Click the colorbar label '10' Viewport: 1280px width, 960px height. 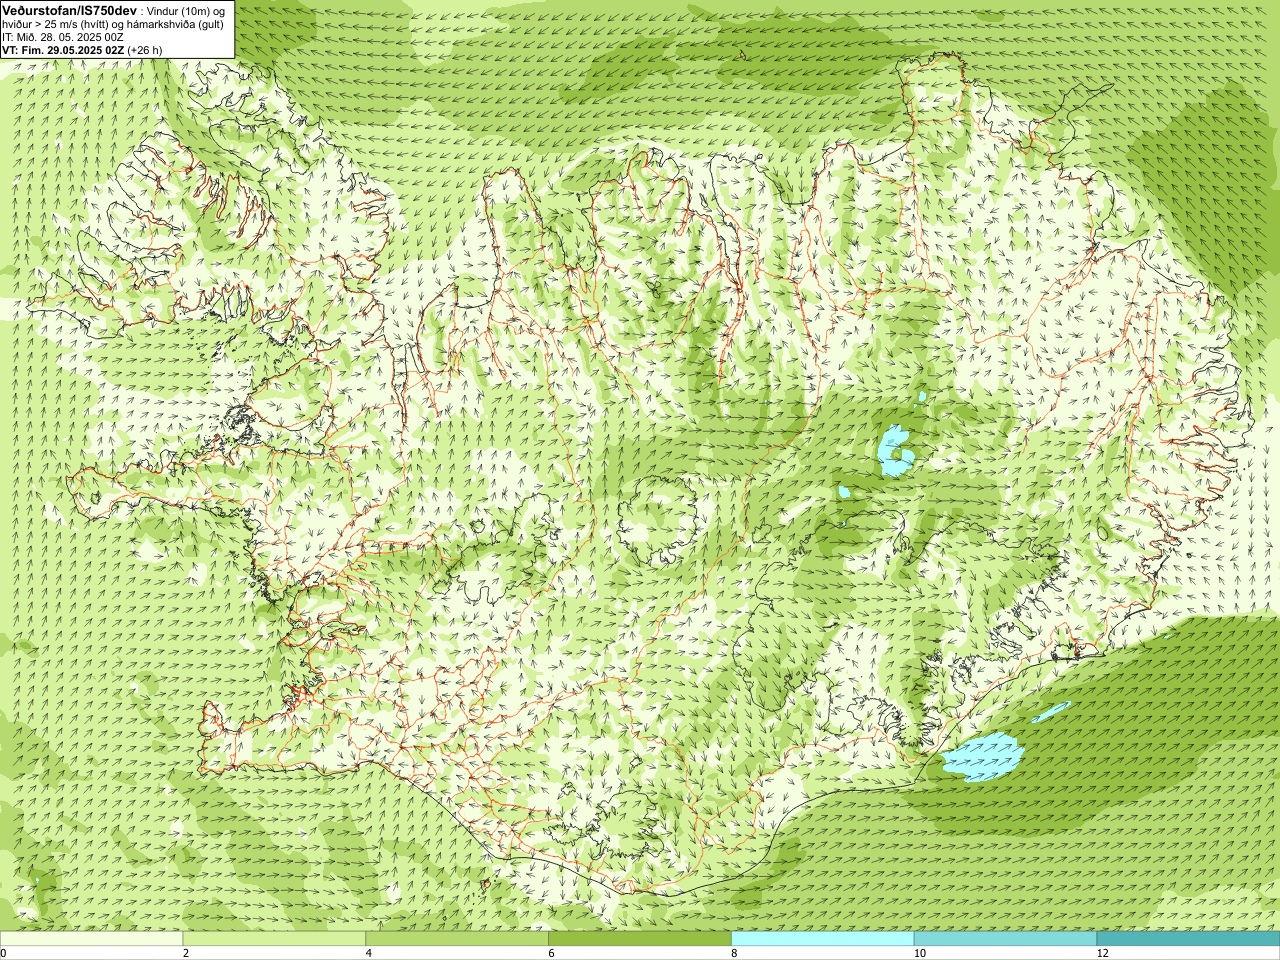click(x=919, y=953)
